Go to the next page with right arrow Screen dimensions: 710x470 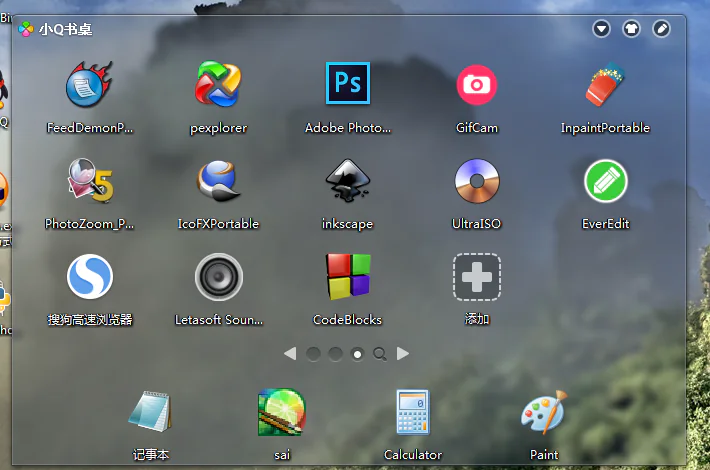pyautogui.click(x=403, y=353)
